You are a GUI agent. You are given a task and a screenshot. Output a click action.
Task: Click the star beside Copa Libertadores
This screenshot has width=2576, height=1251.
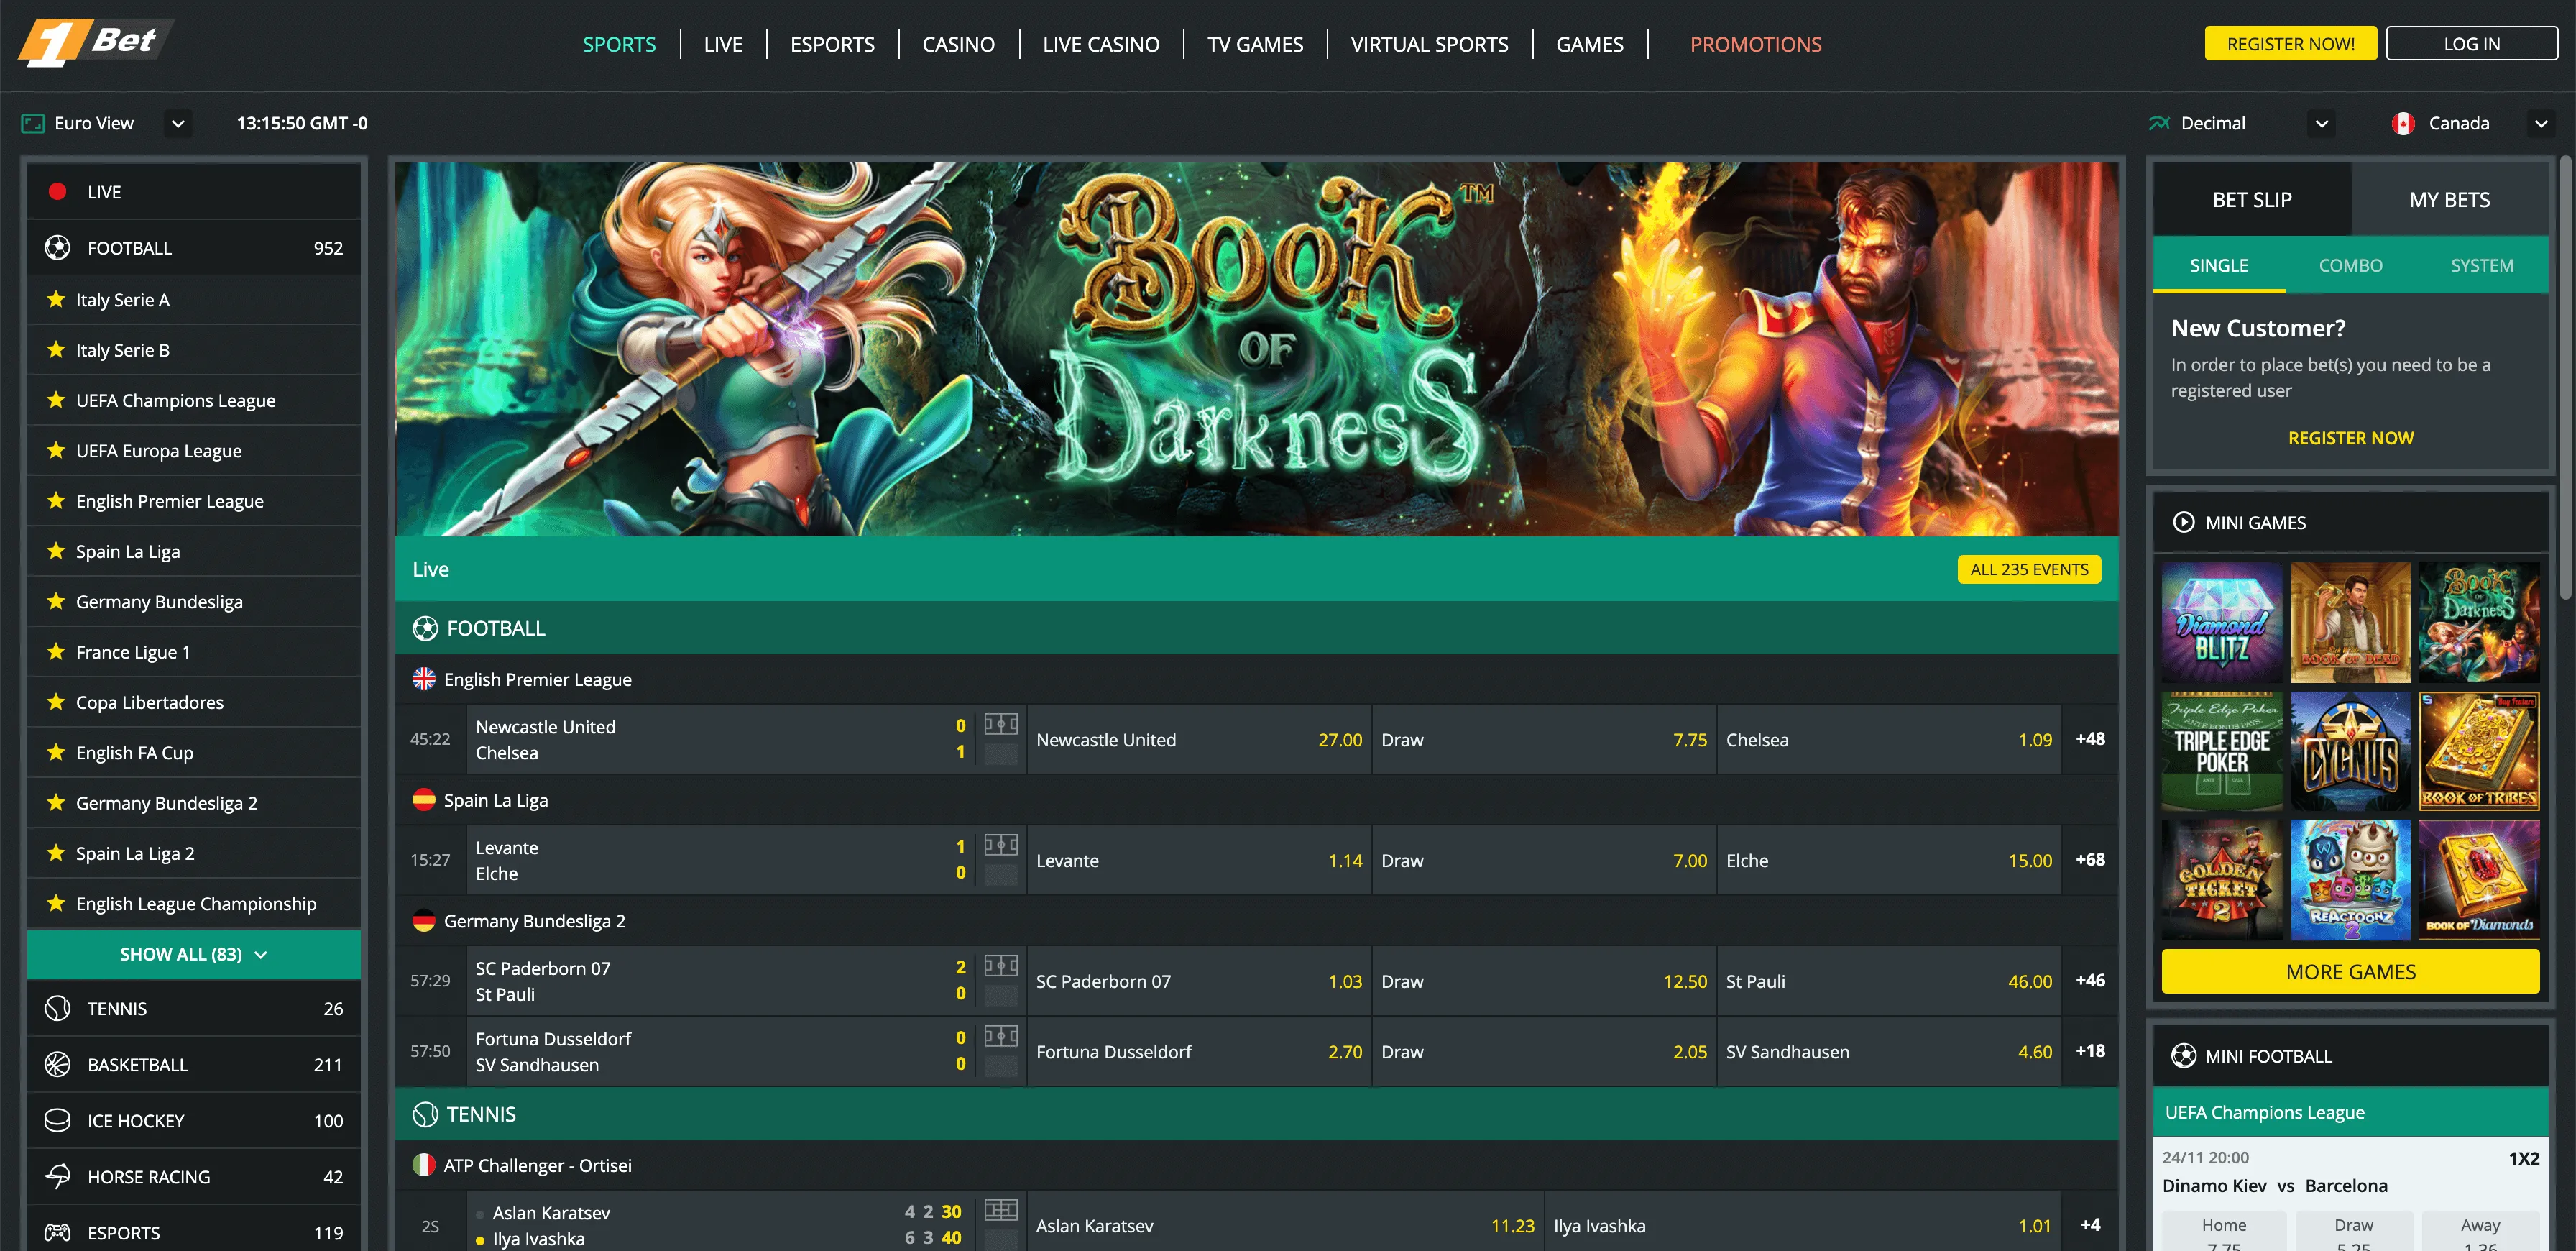coord(56,701)
